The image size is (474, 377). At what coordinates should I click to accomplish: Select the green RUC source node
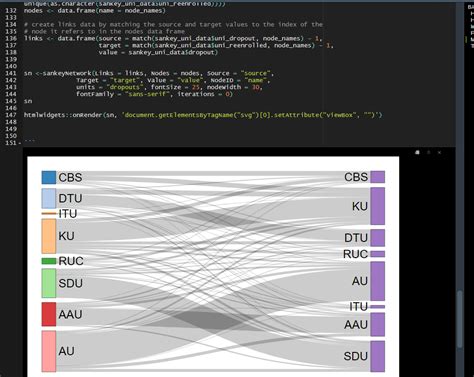point(49,261)
